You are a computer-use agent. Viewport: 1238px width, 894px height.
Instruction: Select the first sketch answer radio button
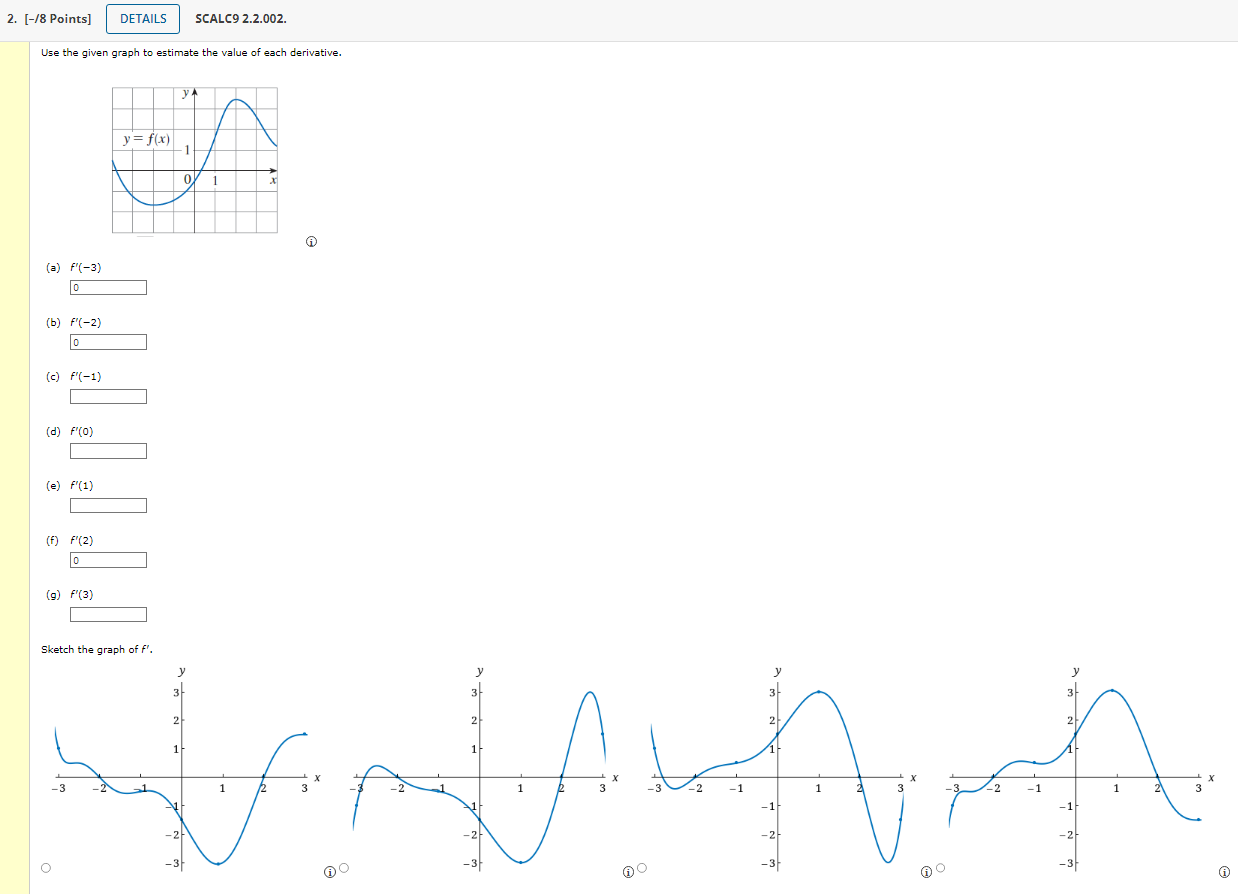47,868
